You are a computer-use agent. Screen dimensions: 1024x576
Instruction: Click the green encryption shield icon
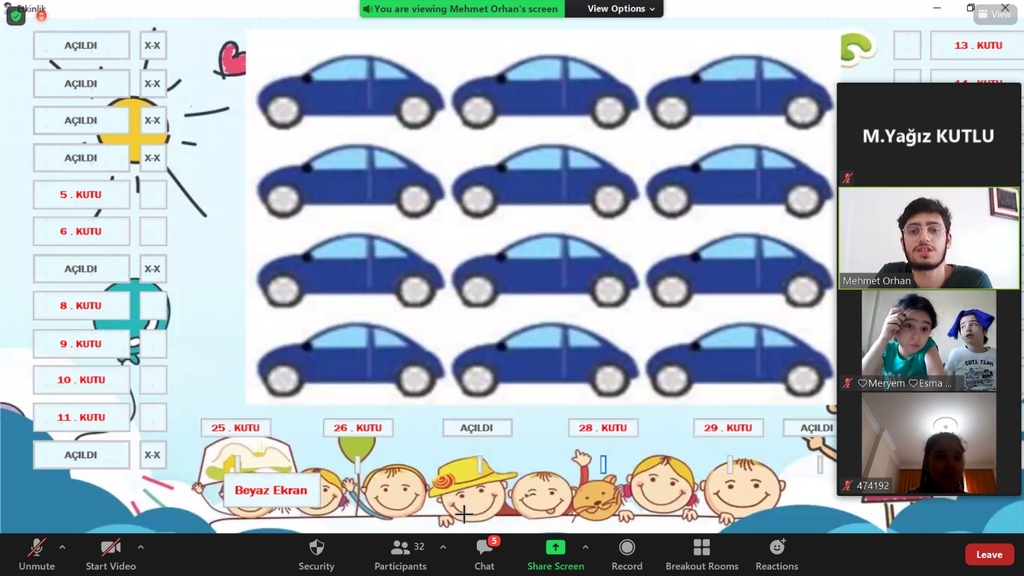click(15, 16)
